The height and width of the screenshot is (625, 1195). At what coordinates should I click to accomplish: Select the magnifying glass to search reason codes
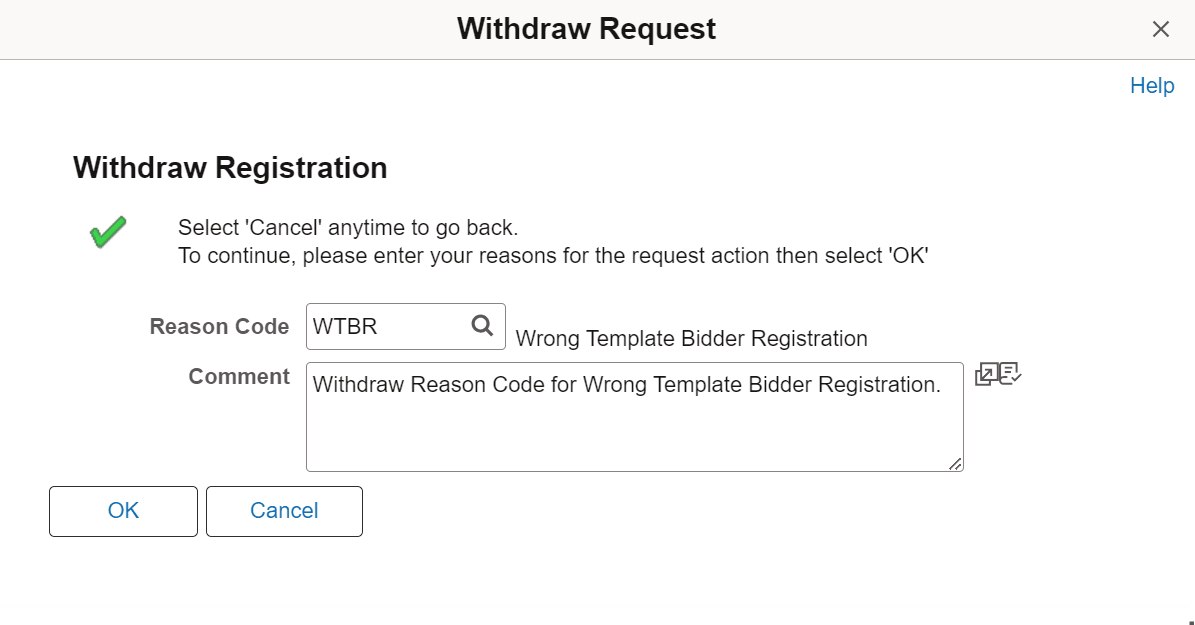coord(481,326)
